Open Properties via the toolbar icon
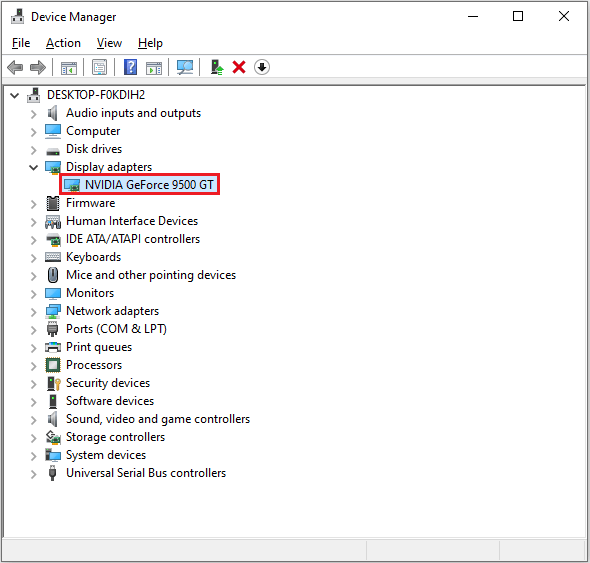Image resolution: width=590 pixels, height=563 pixels. (x=99, y=68)
